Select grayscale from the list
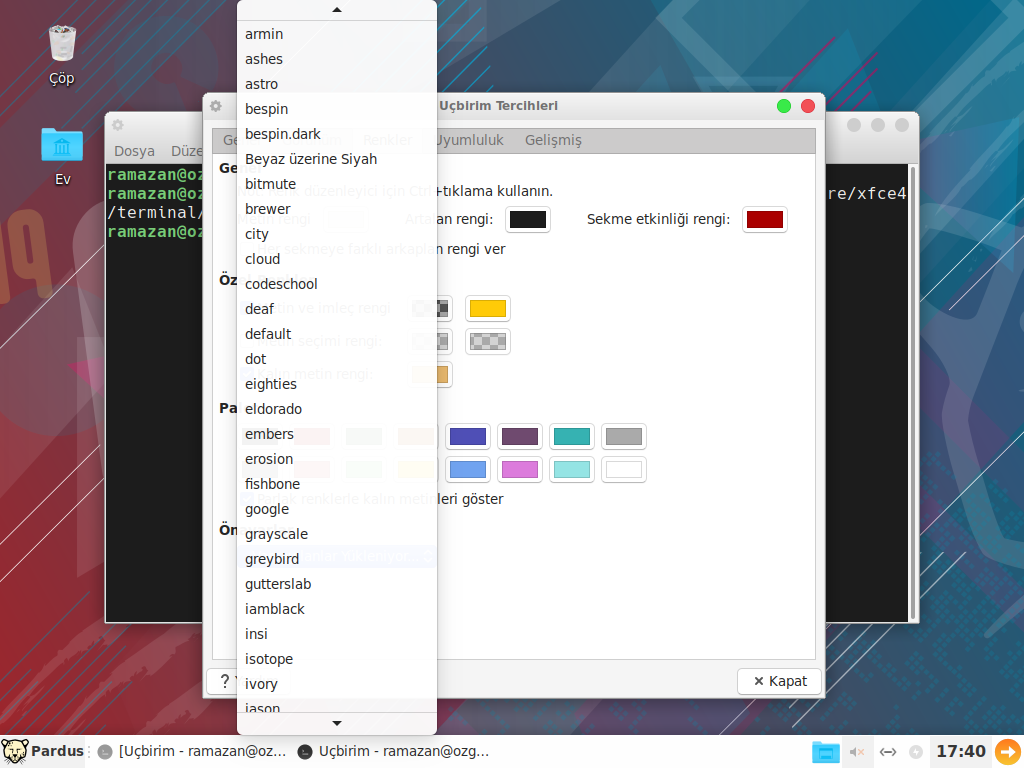The height and width of the screenshot is (768, 1024). pos(337,534)
